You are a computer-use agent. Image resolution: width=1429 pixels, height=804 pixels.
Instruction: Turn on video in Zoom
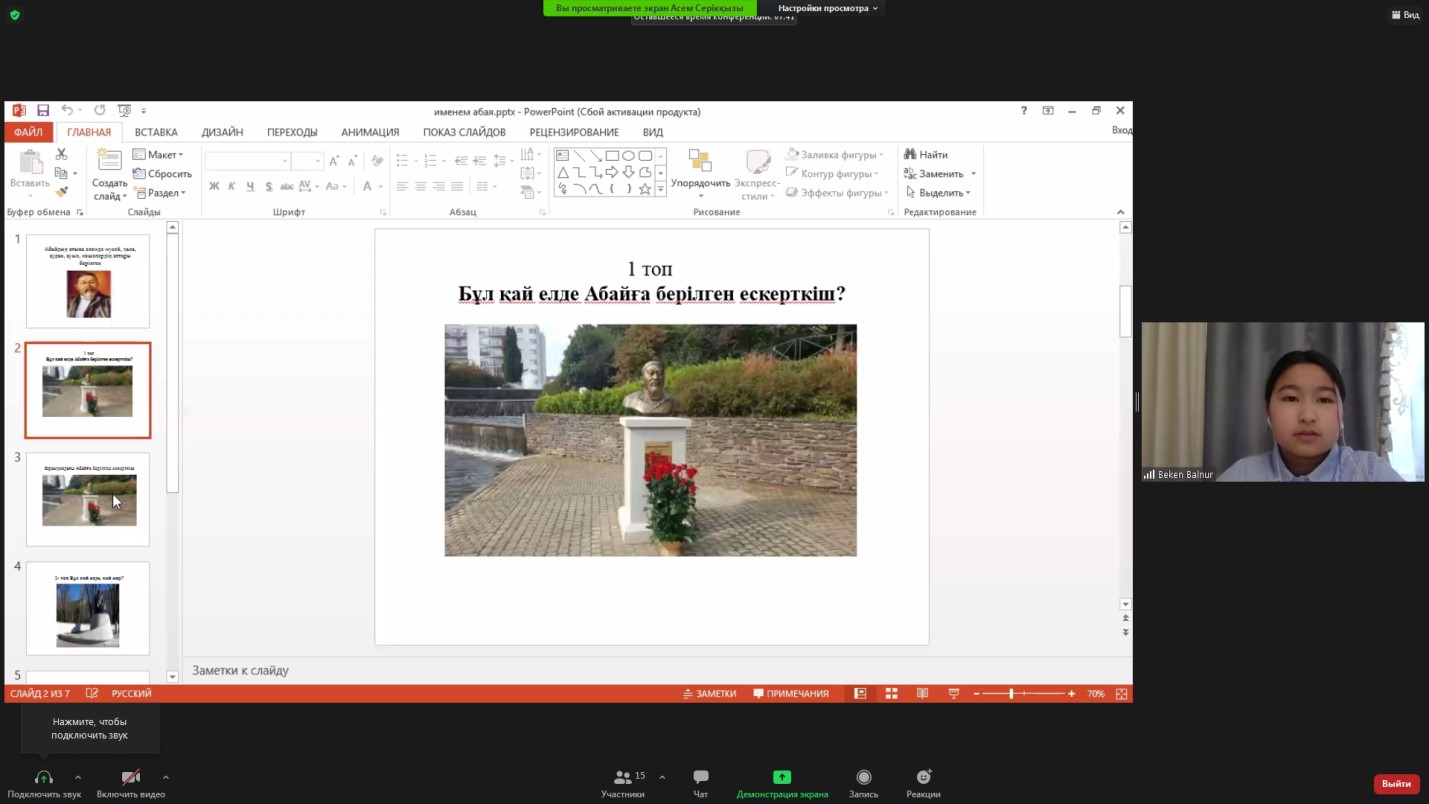point(131,778)
